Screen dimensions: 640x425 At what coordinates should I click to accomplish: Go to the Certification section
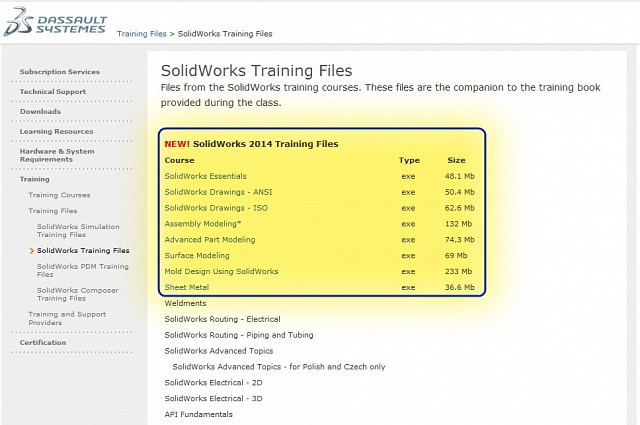pyautogui.click(x=43, y=343)
